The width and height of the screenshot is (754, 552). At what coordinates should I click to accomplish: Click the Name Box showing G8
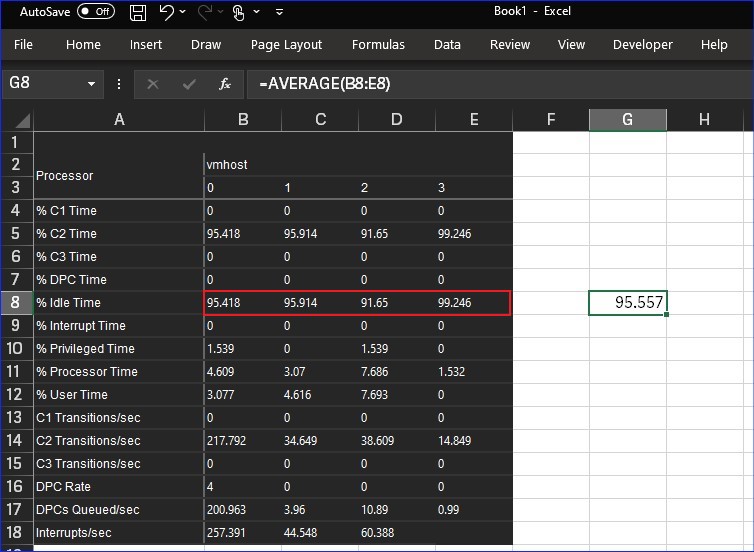pyautogui.click(x=43, y=84)
